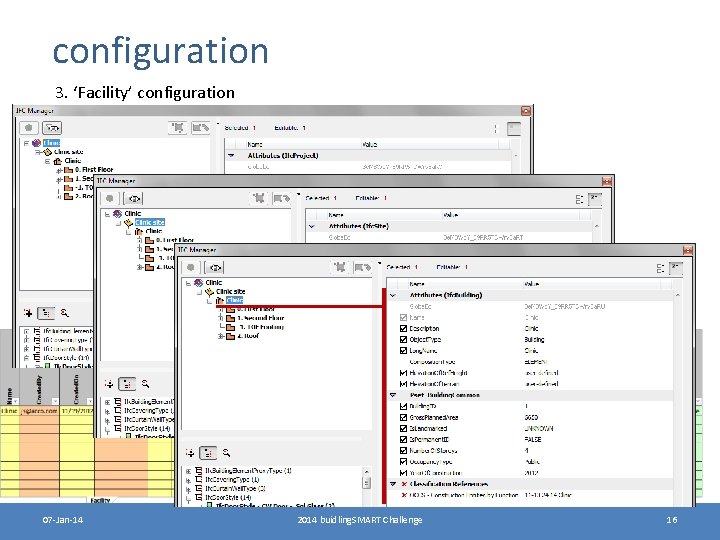720x540 pixels.
Task: Collapse the Attributes (IfcBuilding) section
Action: (393, 295)
